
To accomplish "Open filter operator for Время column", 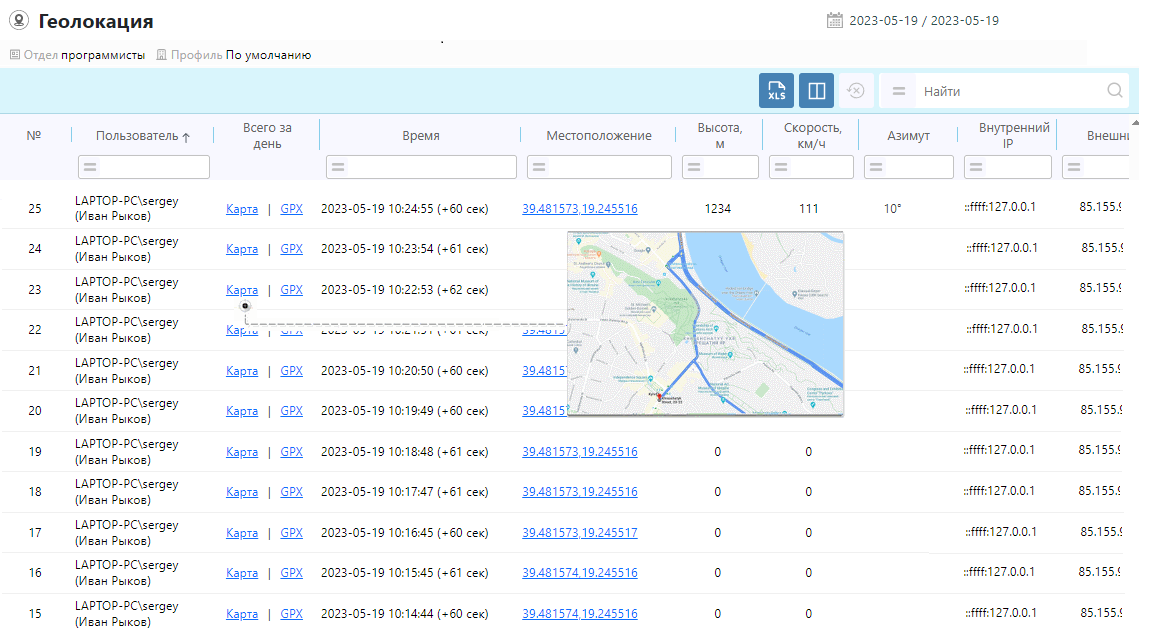I will pyautogui.click(x=337, y=167).
